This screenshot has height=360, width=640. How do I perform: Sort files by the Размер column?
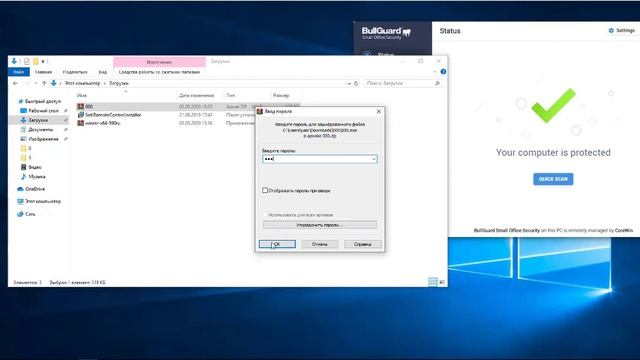pyautogui.click(x=281, y=95)
